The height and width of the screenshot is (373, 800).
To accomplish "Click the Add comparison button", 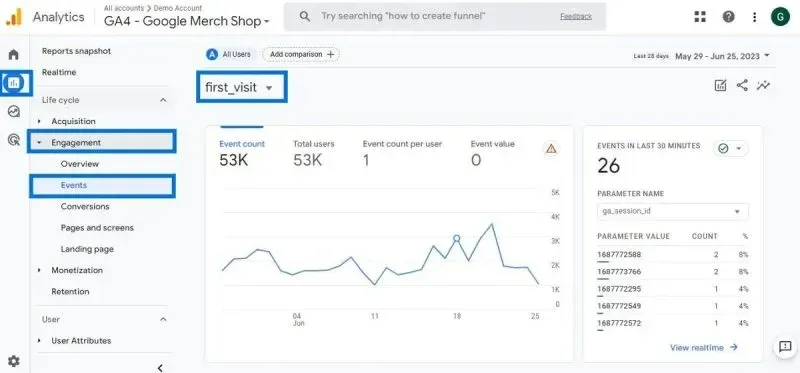I will [301, 54].
